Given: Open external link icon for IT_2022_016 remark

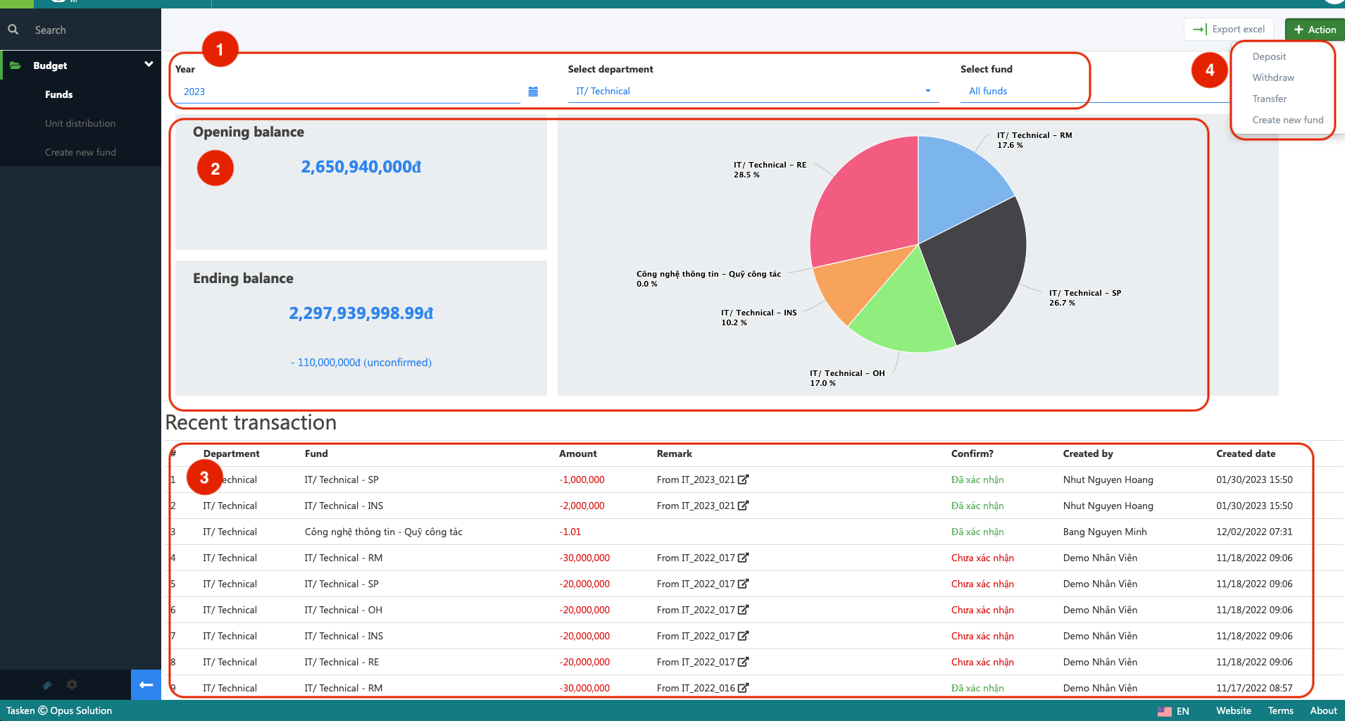Looking at the screenshot, I should coord(743,688).
